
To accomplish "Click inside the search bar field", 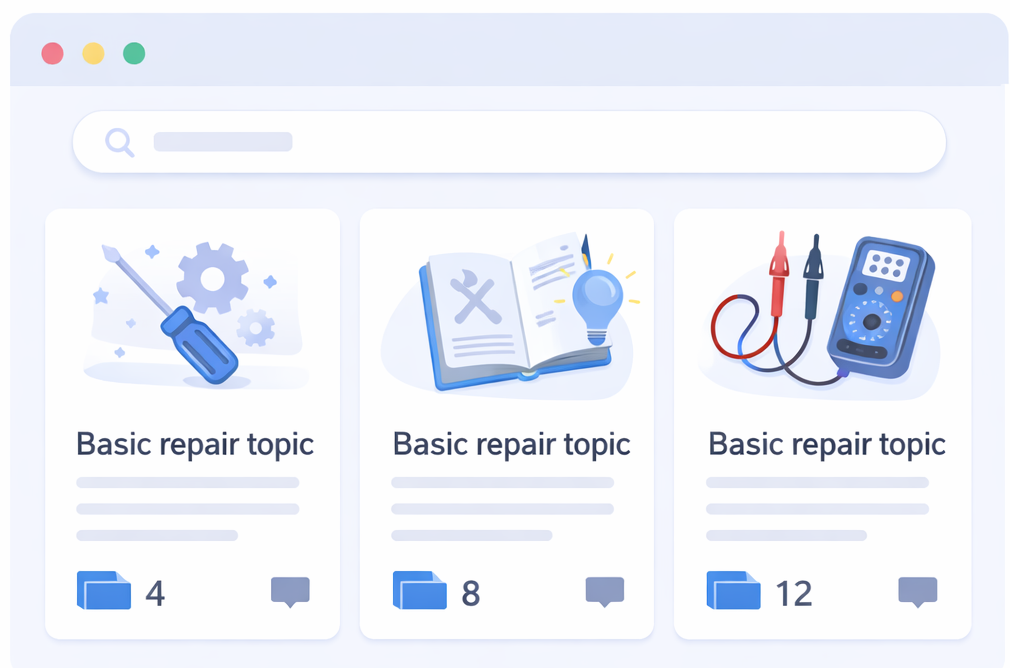I will 520,142.
